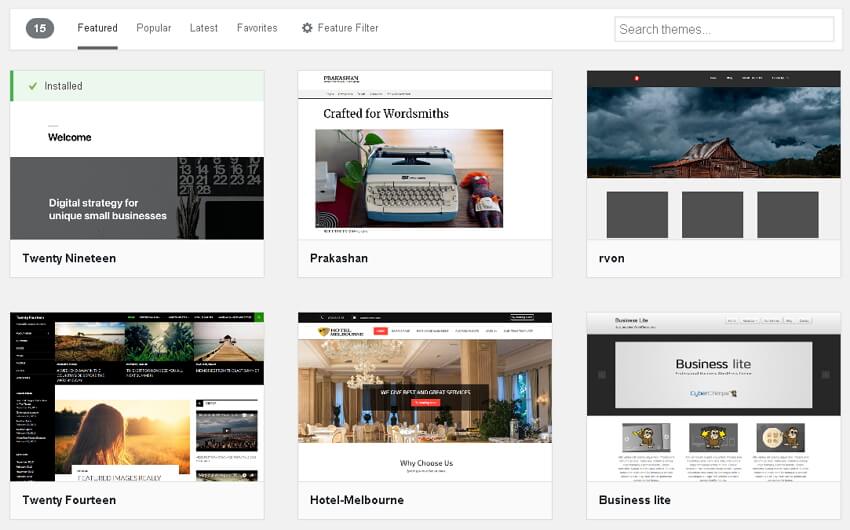This screenshot has height=530, width=850.
Task: Switch to the Popular tab
Action: (x=153, y=28)
